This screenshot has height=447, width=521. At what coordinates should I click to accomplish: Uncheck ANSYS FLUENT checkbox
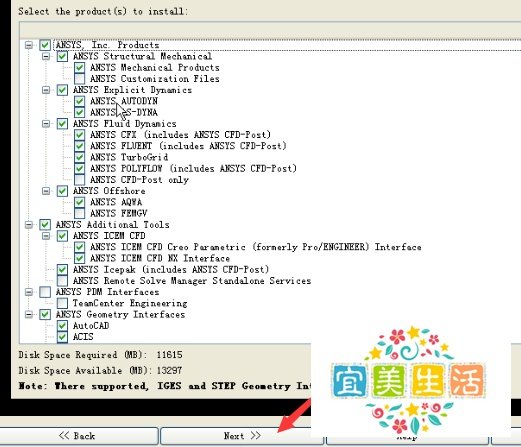[79, 146]
